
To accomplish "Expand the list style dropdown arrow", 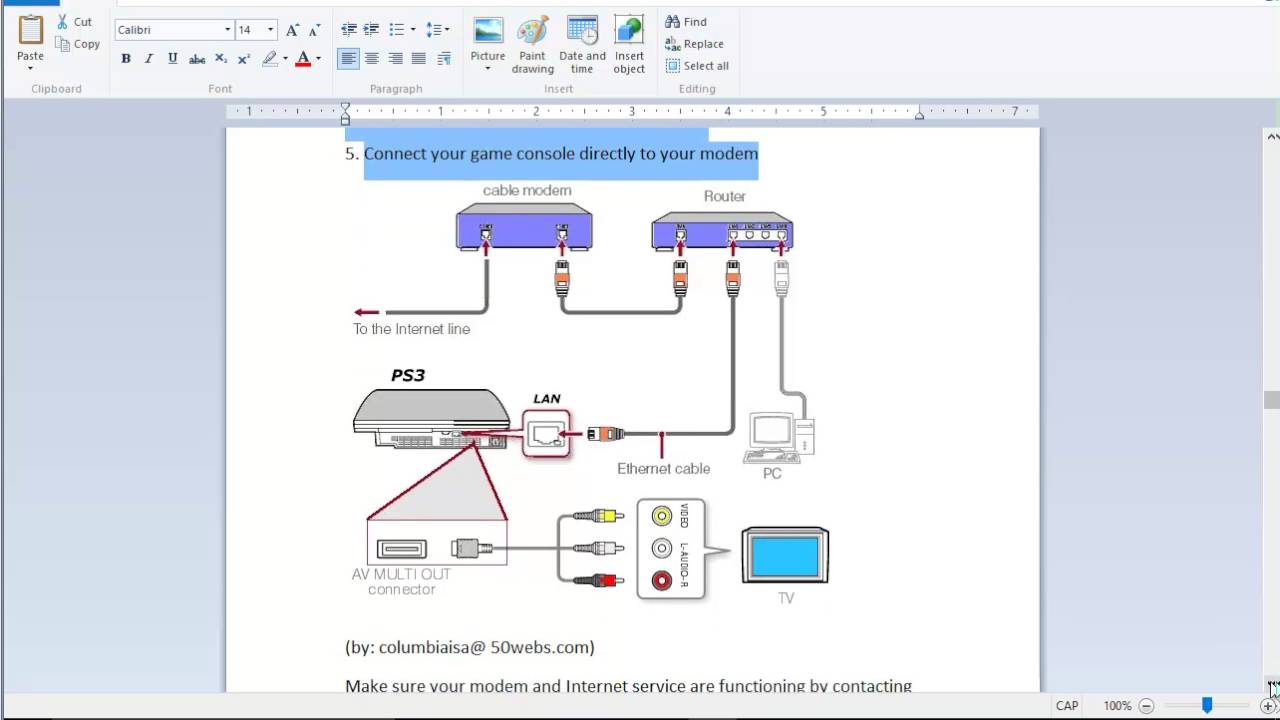I will 413,30.
